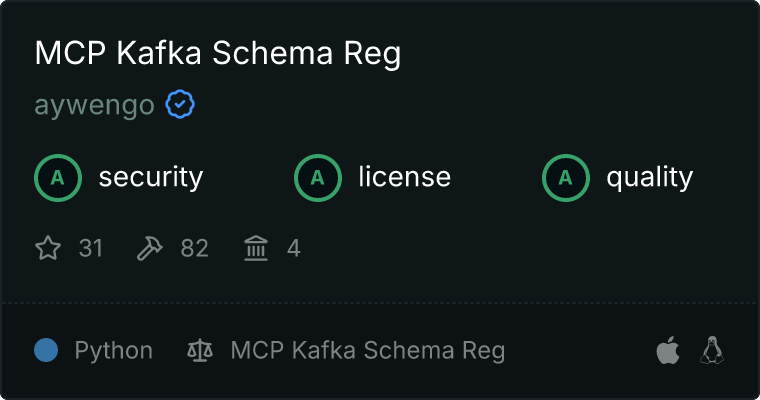Click the tools count 82
The height and width of the screenshot is (400, 760).
[195, 248]
